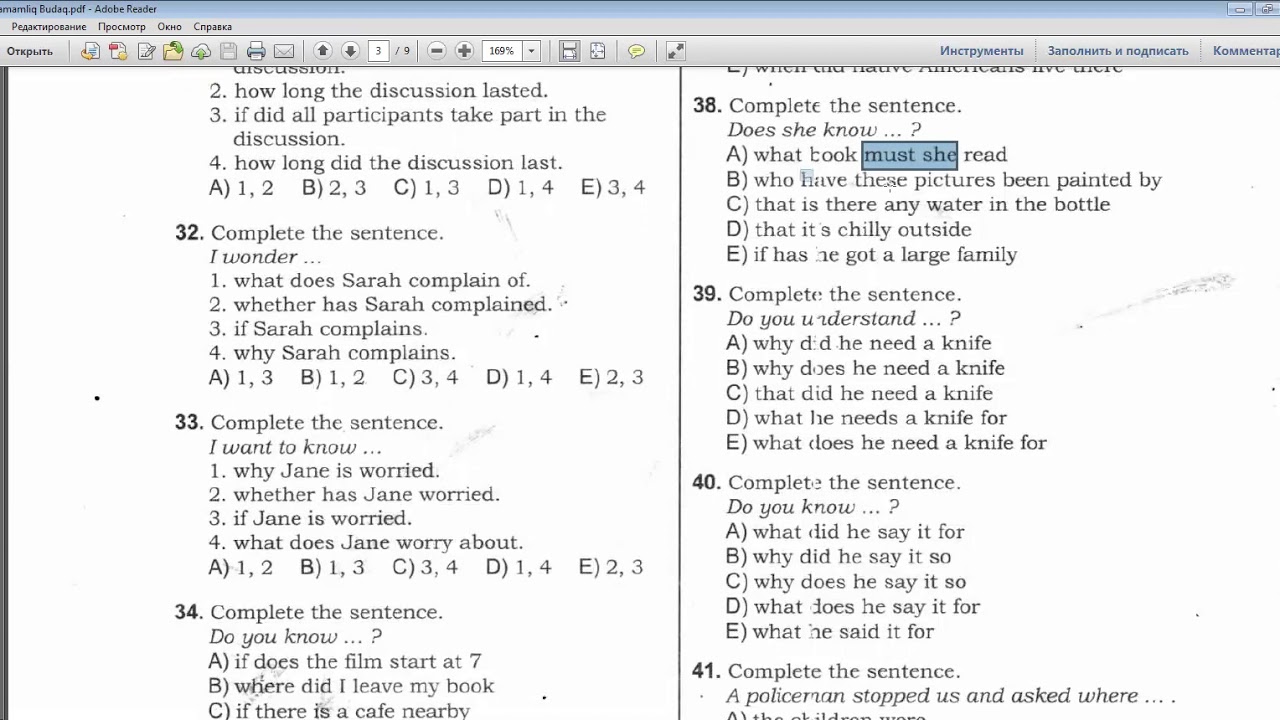Click the upload to cloud icon
The width and height of the screenshot is (1280, 720).
coord(200,51)
